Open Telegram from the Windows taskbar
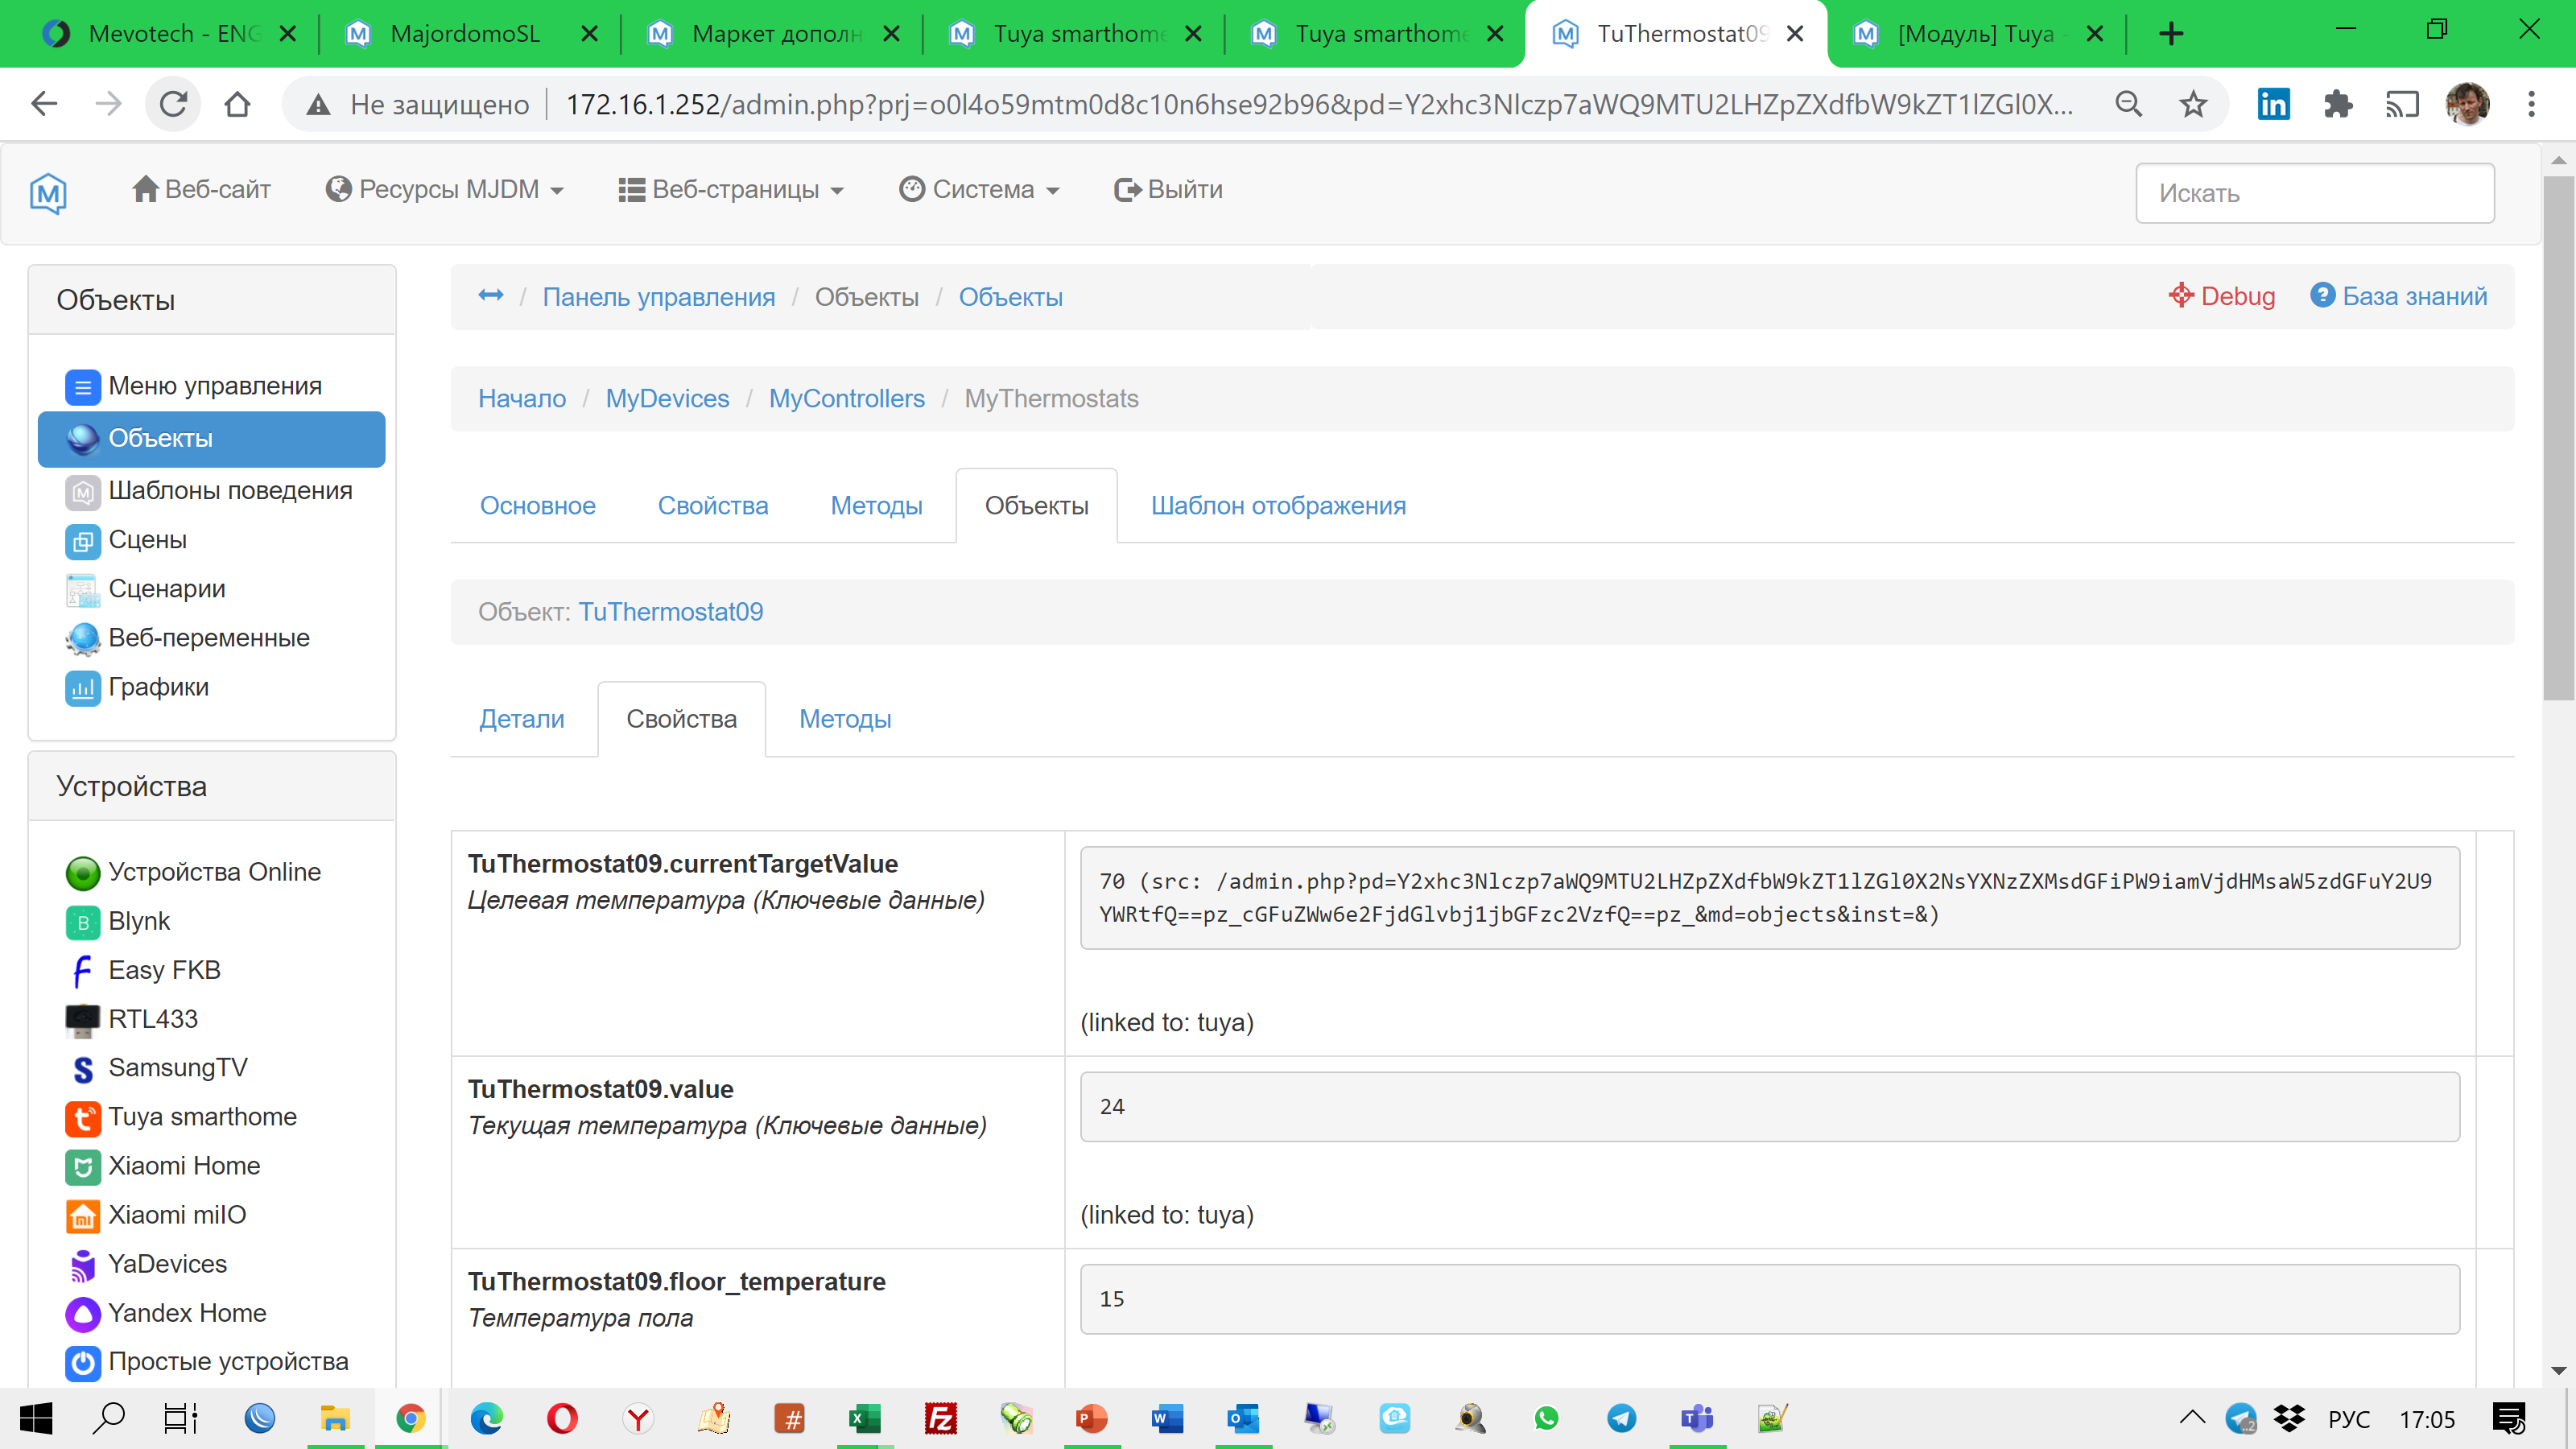This screenshot has width=2576, height=1449. 1621,1419
